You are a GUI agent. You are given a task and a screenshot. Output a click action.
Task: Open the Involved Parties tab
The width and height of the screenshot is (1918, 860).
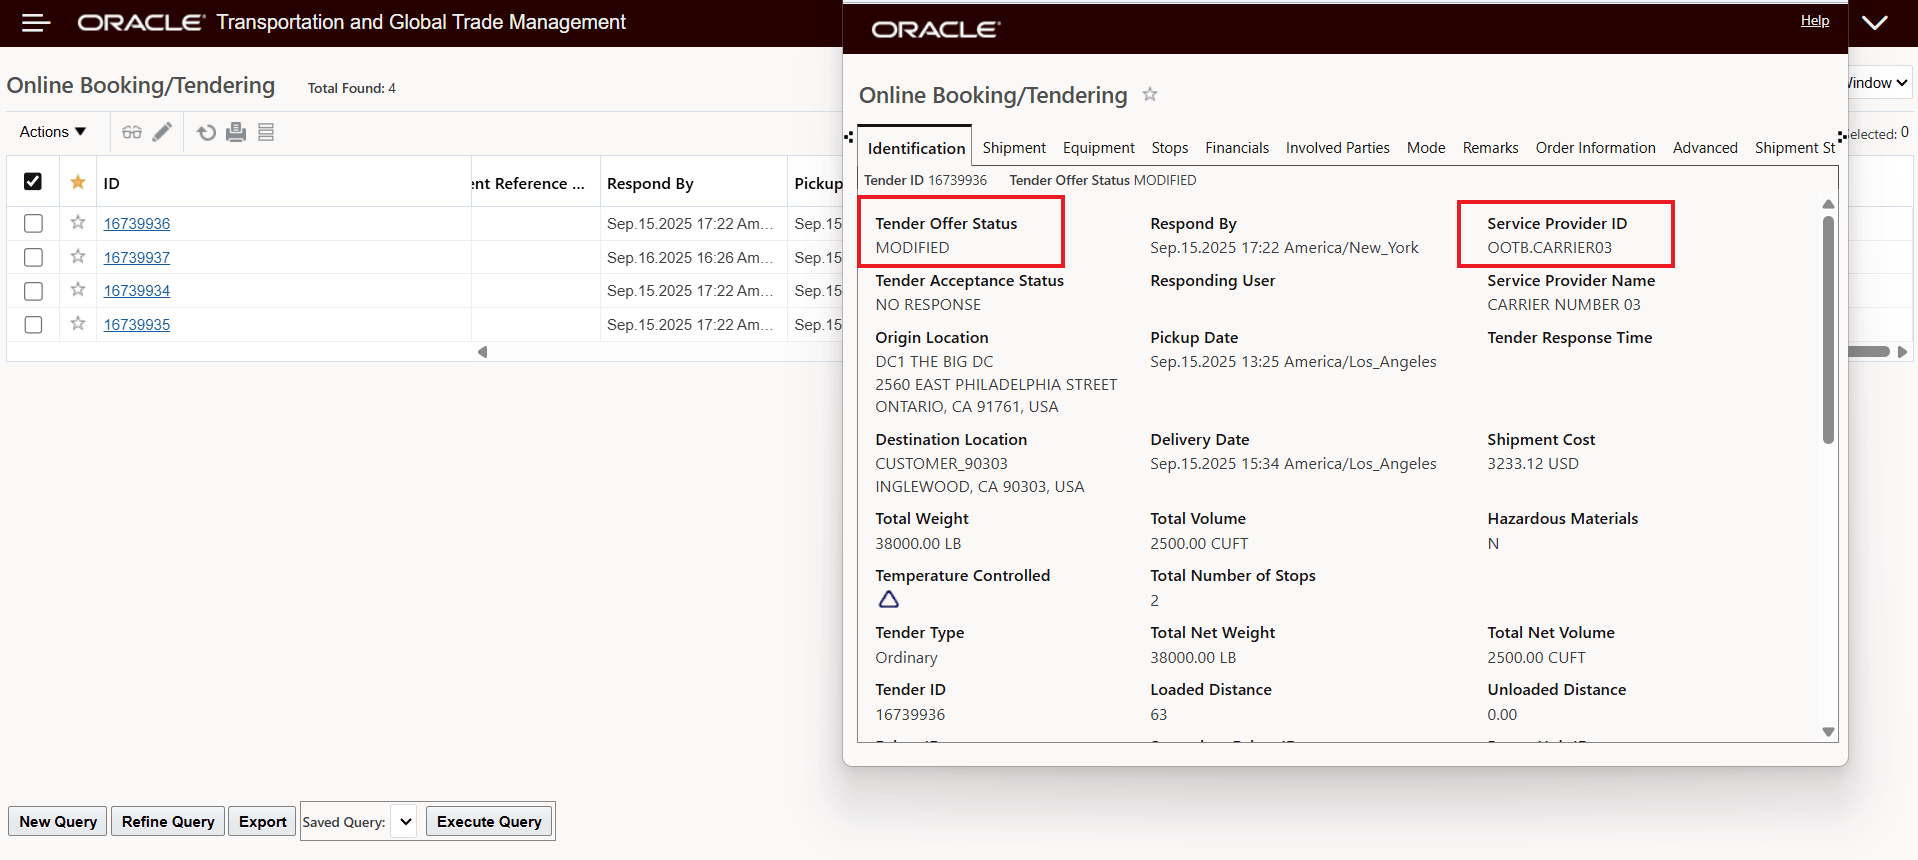point(1337,148)
